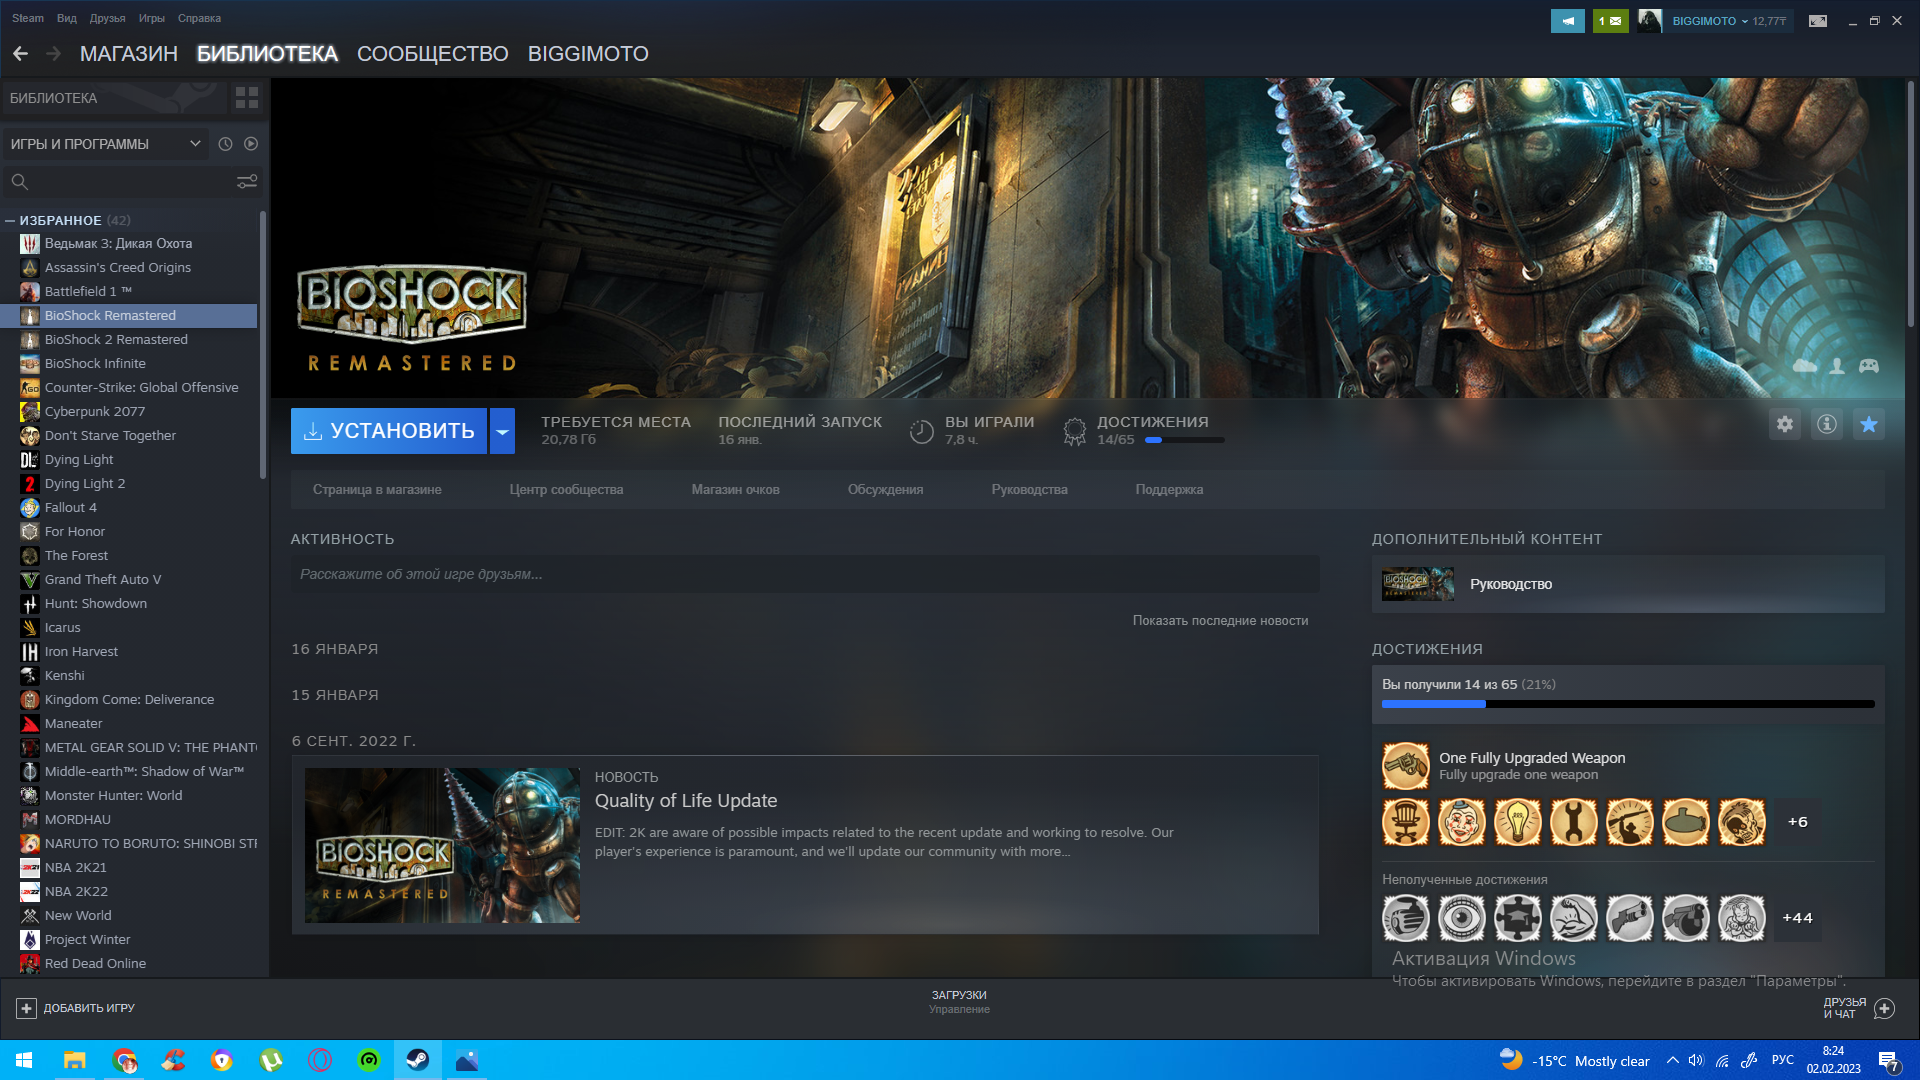Go to МАГАЗИН tab

tap(128, 54)
